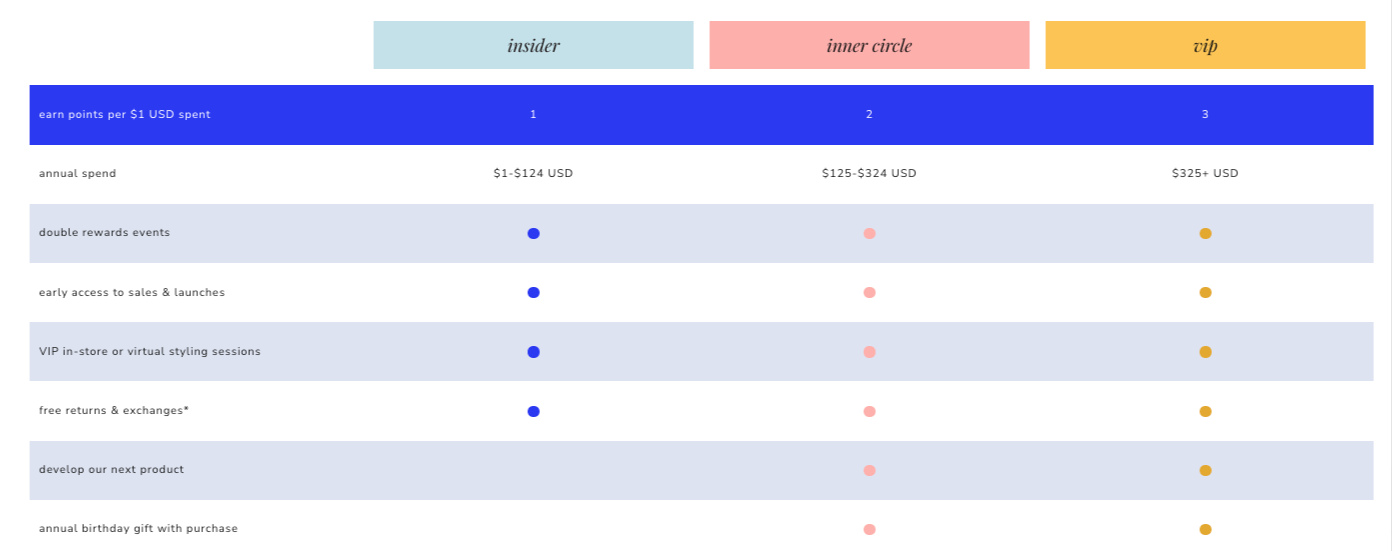
Task: Click vip dot for early access row
Action: coord(1205,292)
